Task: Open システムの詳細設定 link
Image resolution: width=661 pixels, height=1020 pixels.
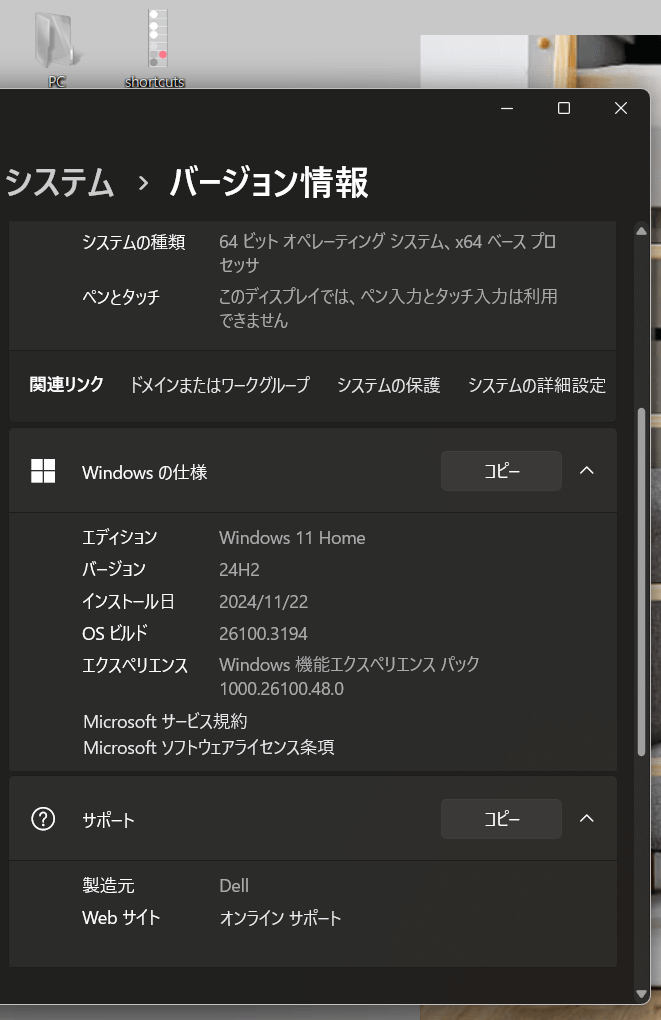Action: (537, 385)
